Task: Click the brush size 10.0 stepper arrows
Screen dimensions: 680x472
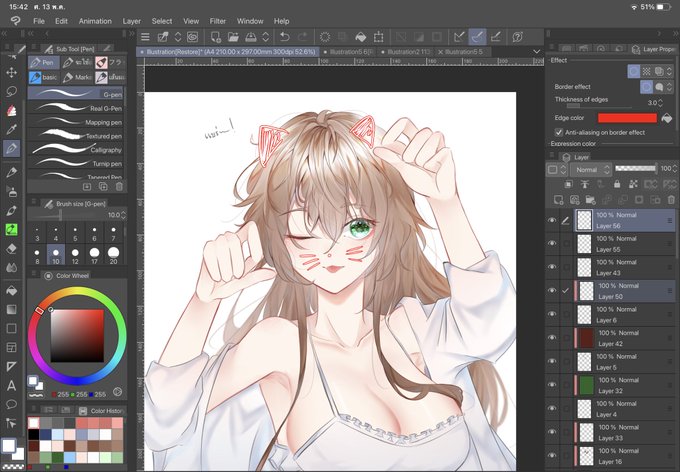Action: [x=124, y=215]
